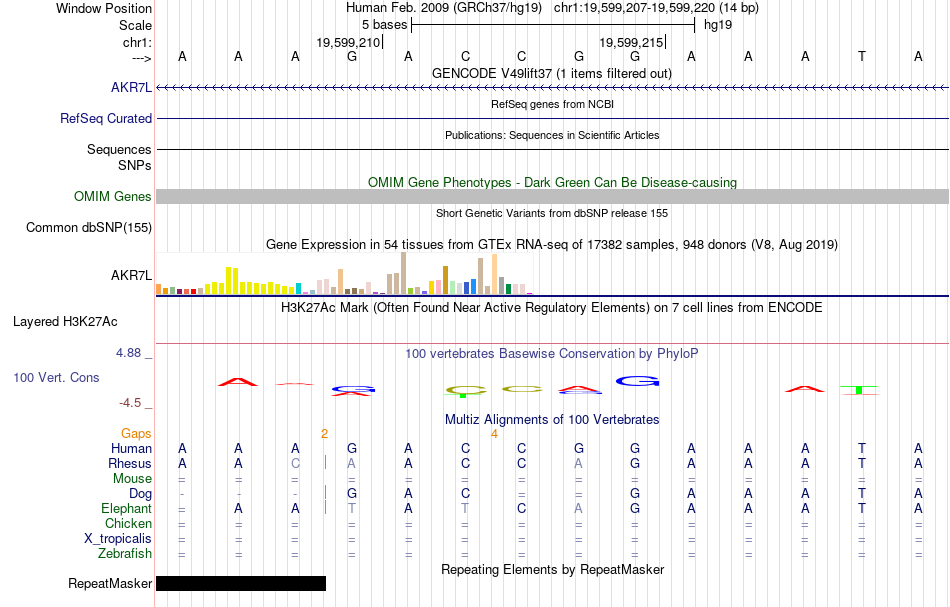
Task: Click the blue G logo in the PhyloP track
Action: pyautogui.click(x=637, y=381)
